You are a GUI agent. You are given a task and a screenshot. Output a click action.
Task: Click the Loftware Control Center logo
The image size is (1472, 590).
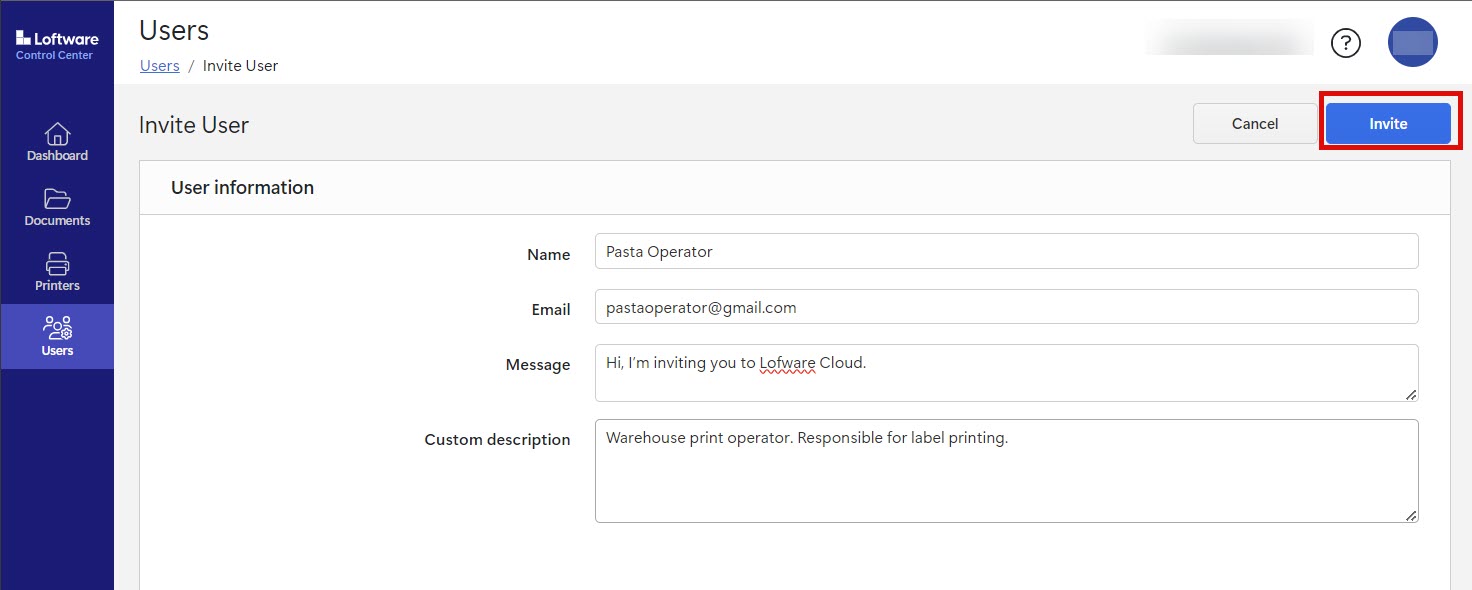[57, 45]
